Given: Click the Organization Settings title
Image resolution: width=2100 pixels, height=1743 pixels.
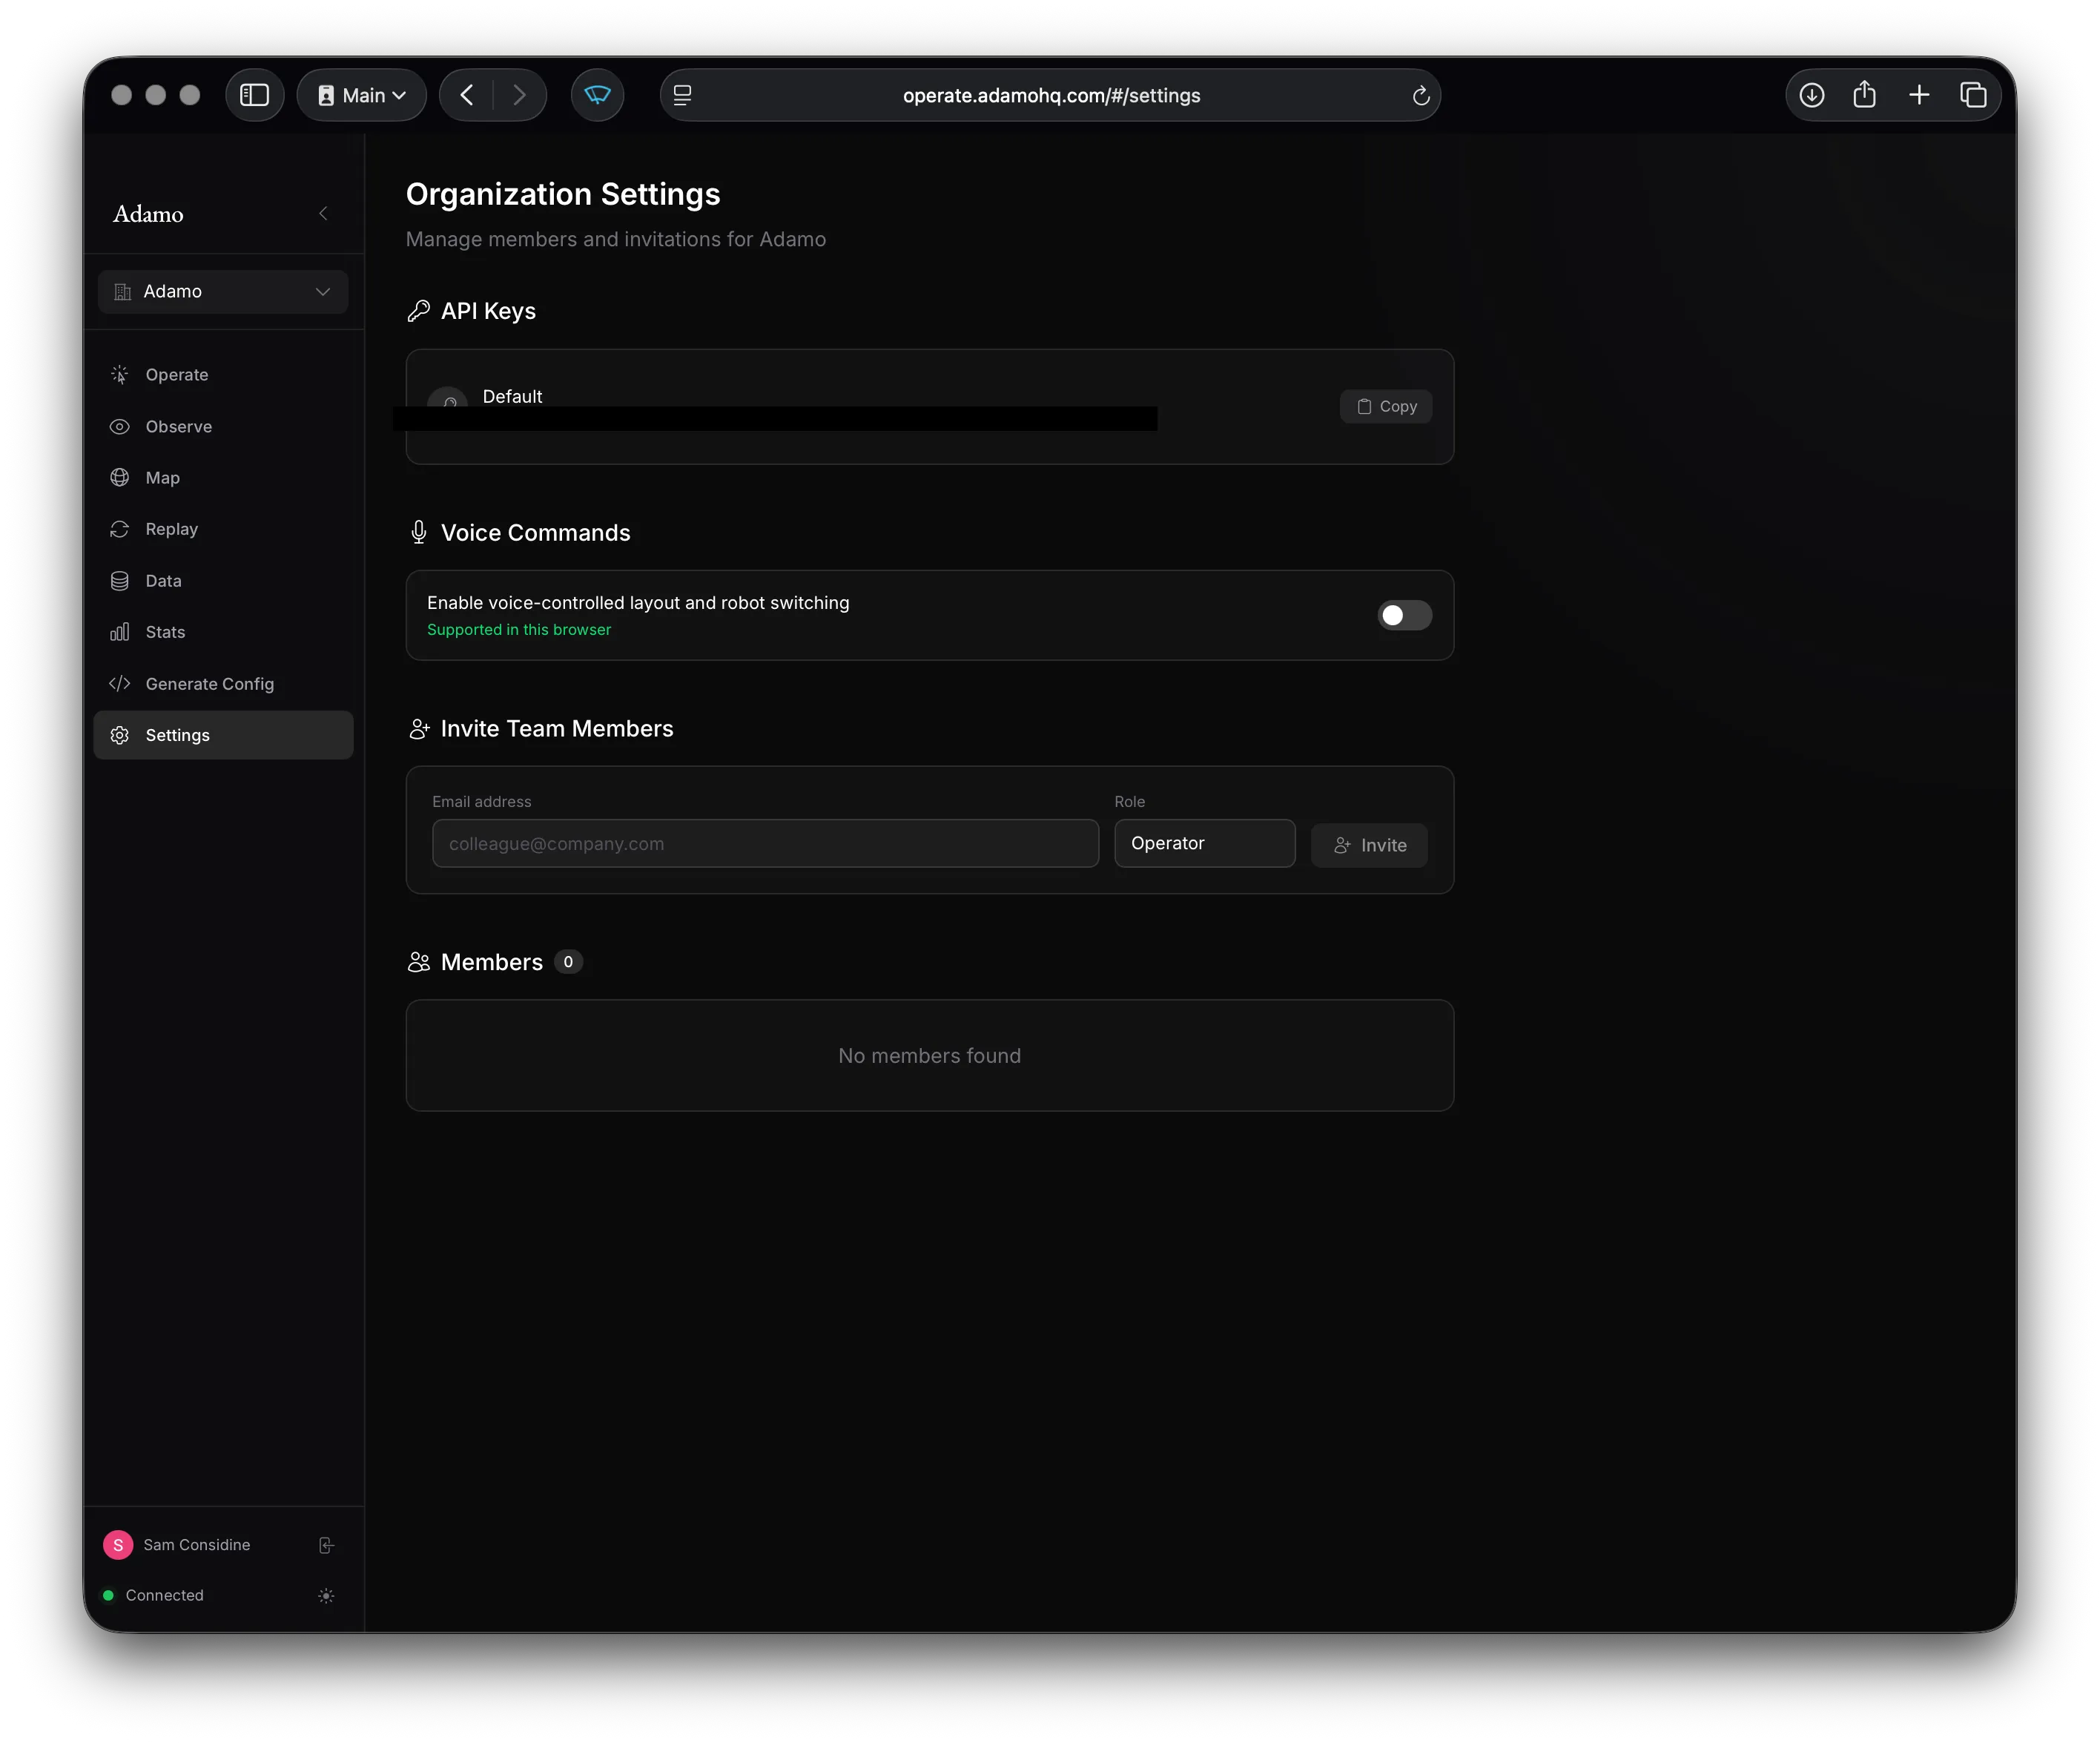Looking at the screenshot, I should [563, 194].
